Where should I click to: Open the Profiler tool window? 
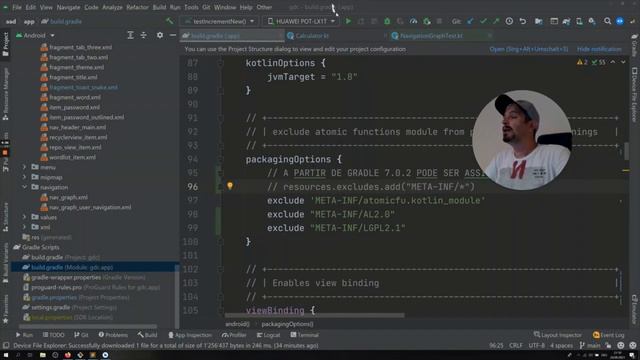click(x=234, y=335)
